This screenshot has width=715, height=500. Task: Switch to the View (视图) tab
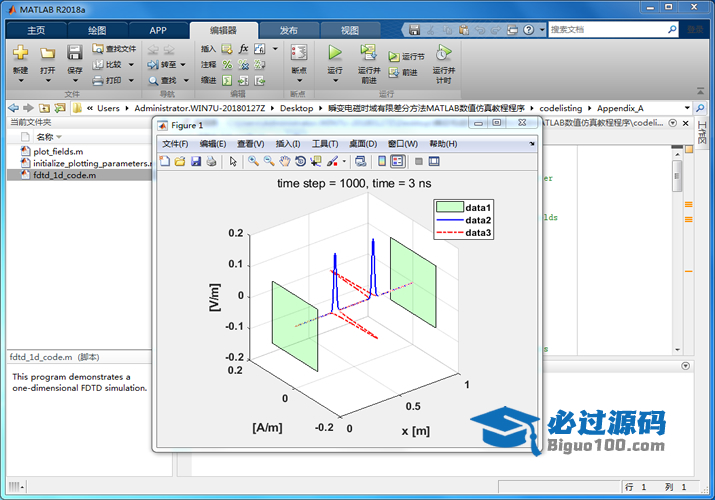(x=350, y=31)
